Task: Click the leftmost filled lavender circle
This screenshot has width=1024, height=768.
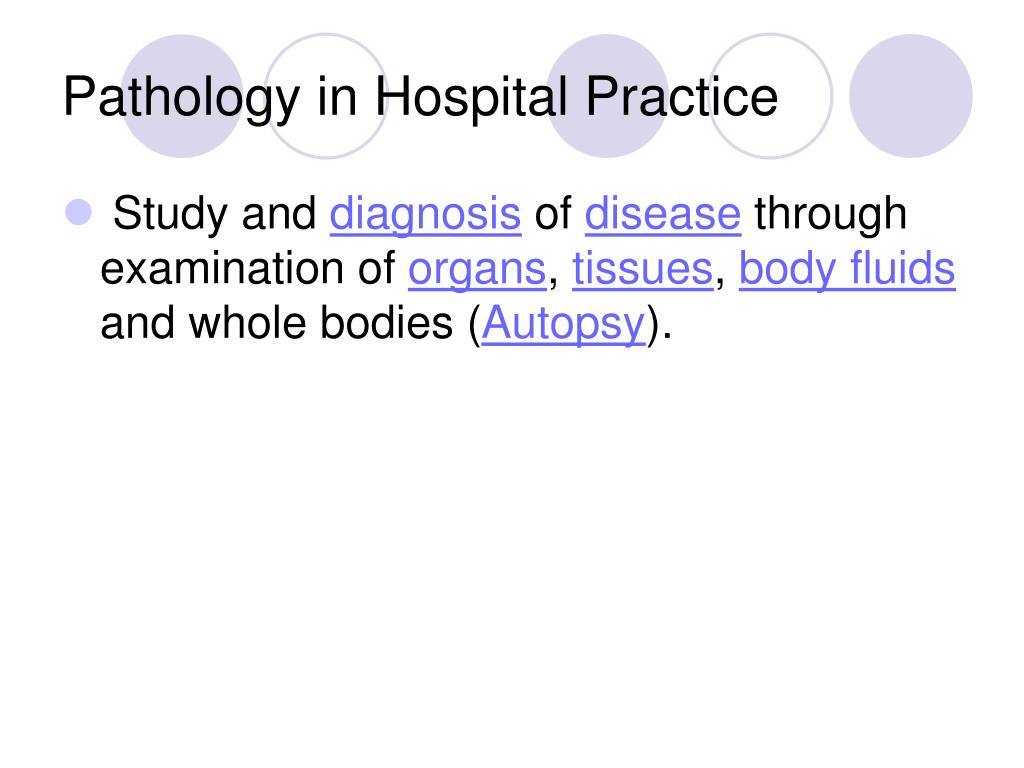Action: tap(182, 96)
